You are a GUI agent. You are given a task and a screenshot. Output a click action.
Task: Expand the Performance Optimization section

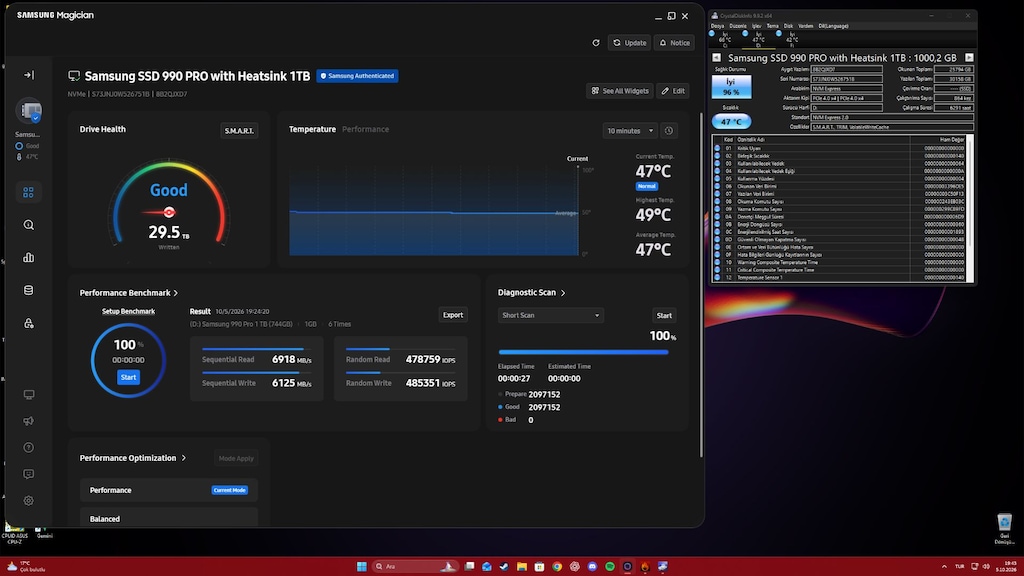point(133,458)
